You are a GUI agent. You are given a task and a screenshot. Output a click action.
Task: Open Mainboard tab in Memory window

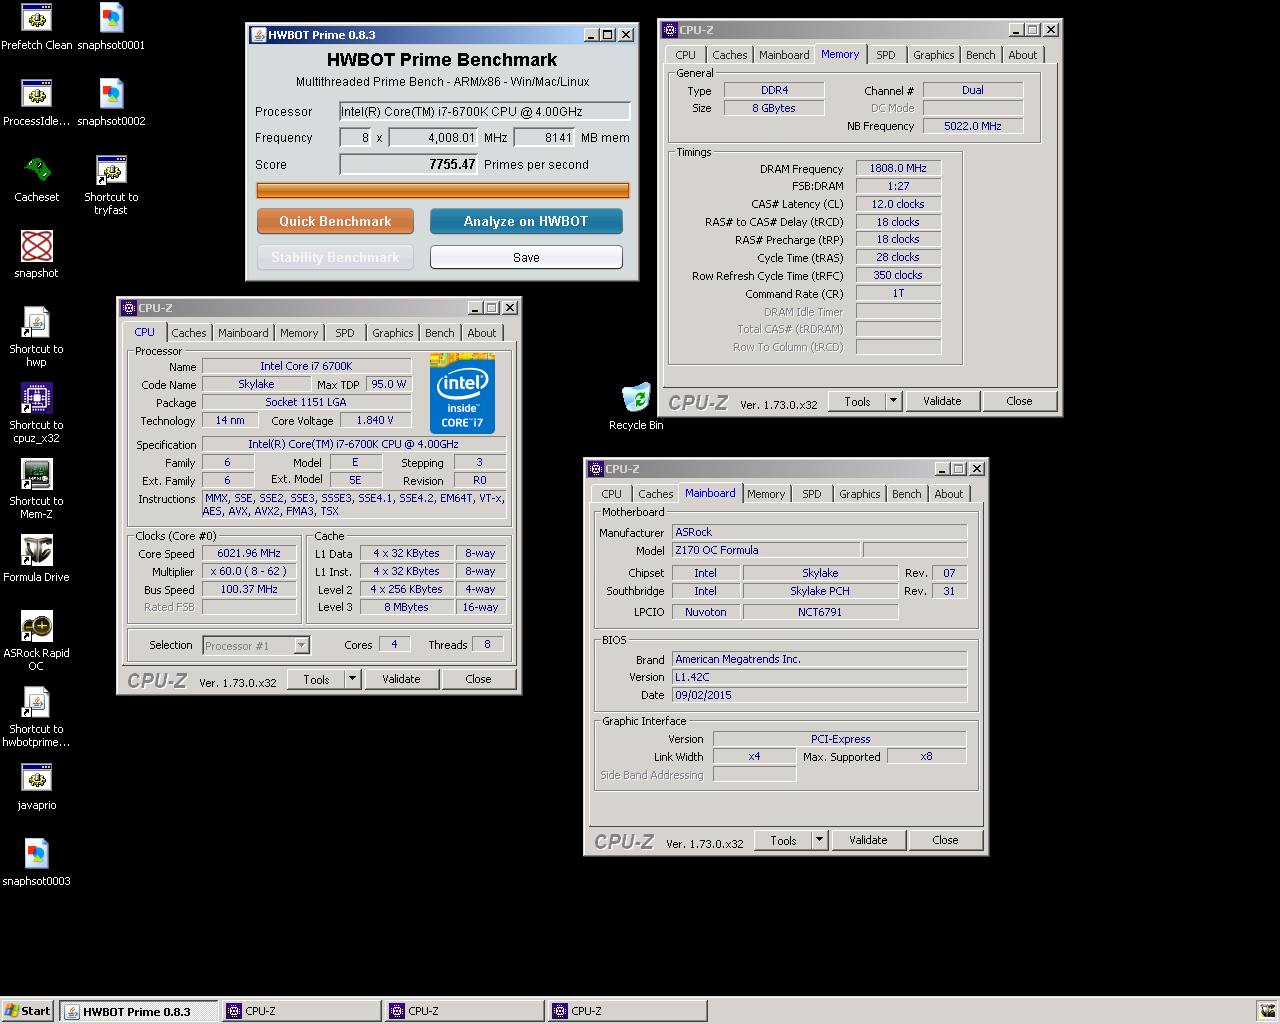(784, 55)
